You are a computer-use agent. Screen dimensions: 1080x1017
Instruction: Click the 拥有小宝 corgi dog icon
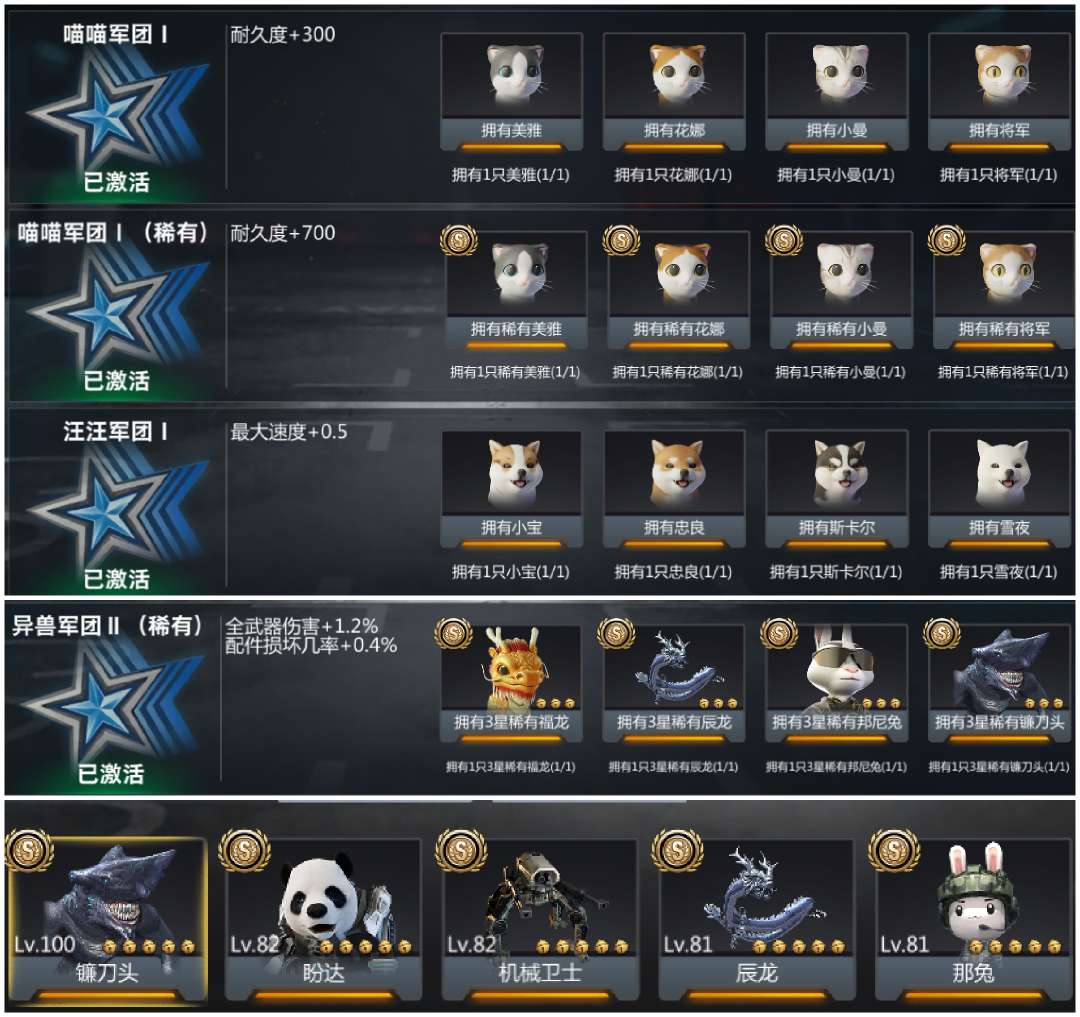512,489
